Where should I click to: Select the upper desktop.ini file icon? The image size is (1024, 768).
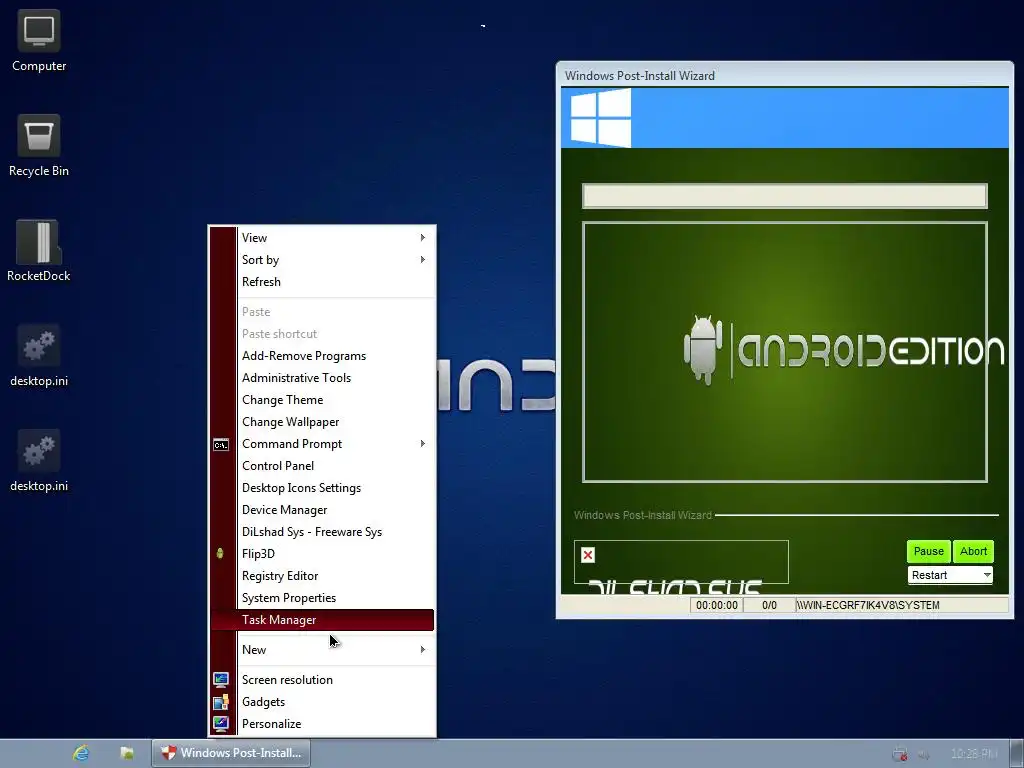click(39, 356)
